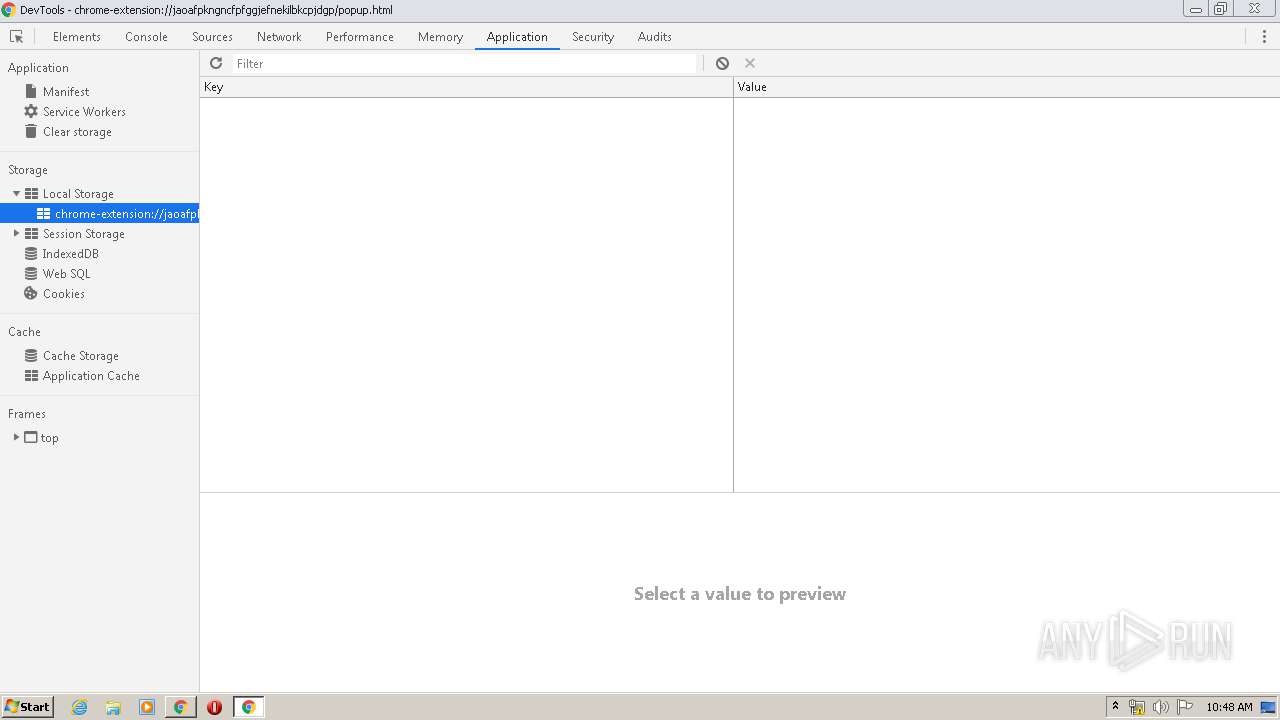The width and height of the screenshot is (1280, 720).
Task: Click the Manifest file icon
Action: coord(31,91)
